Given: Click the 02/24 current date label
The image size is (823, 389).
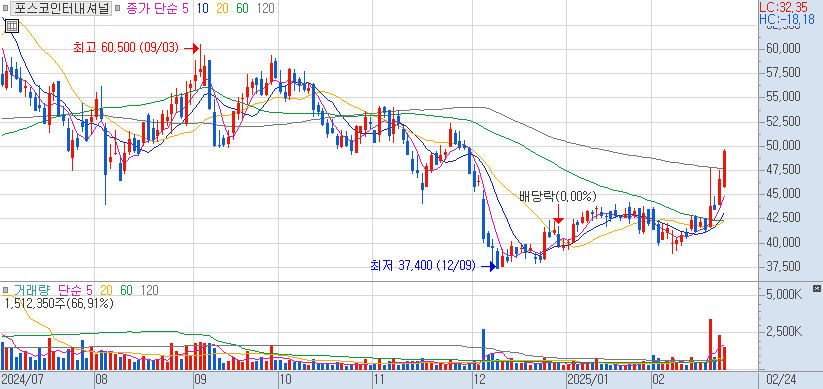Looking at the screenshot, I should pyautogui.click(x=782, y=379).
